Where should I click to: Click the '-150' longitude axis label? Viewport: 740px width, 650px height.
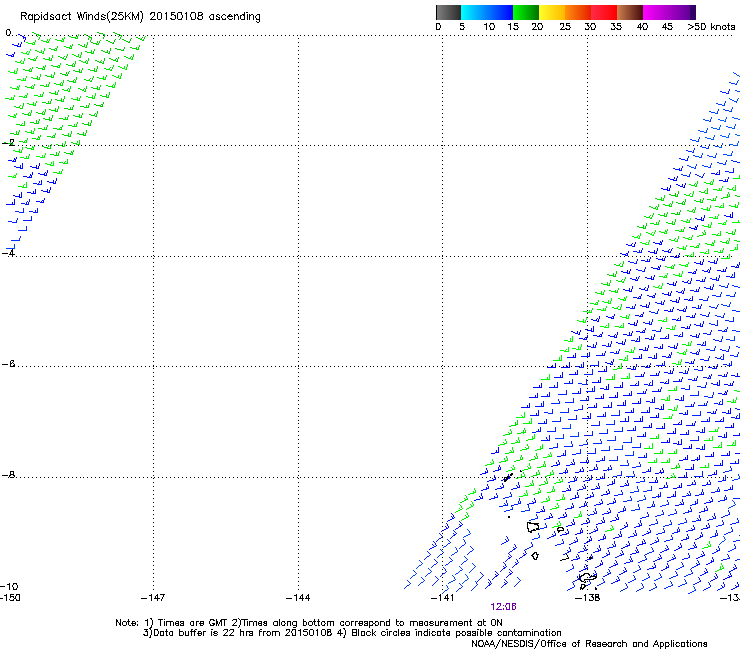coord(10,598)
